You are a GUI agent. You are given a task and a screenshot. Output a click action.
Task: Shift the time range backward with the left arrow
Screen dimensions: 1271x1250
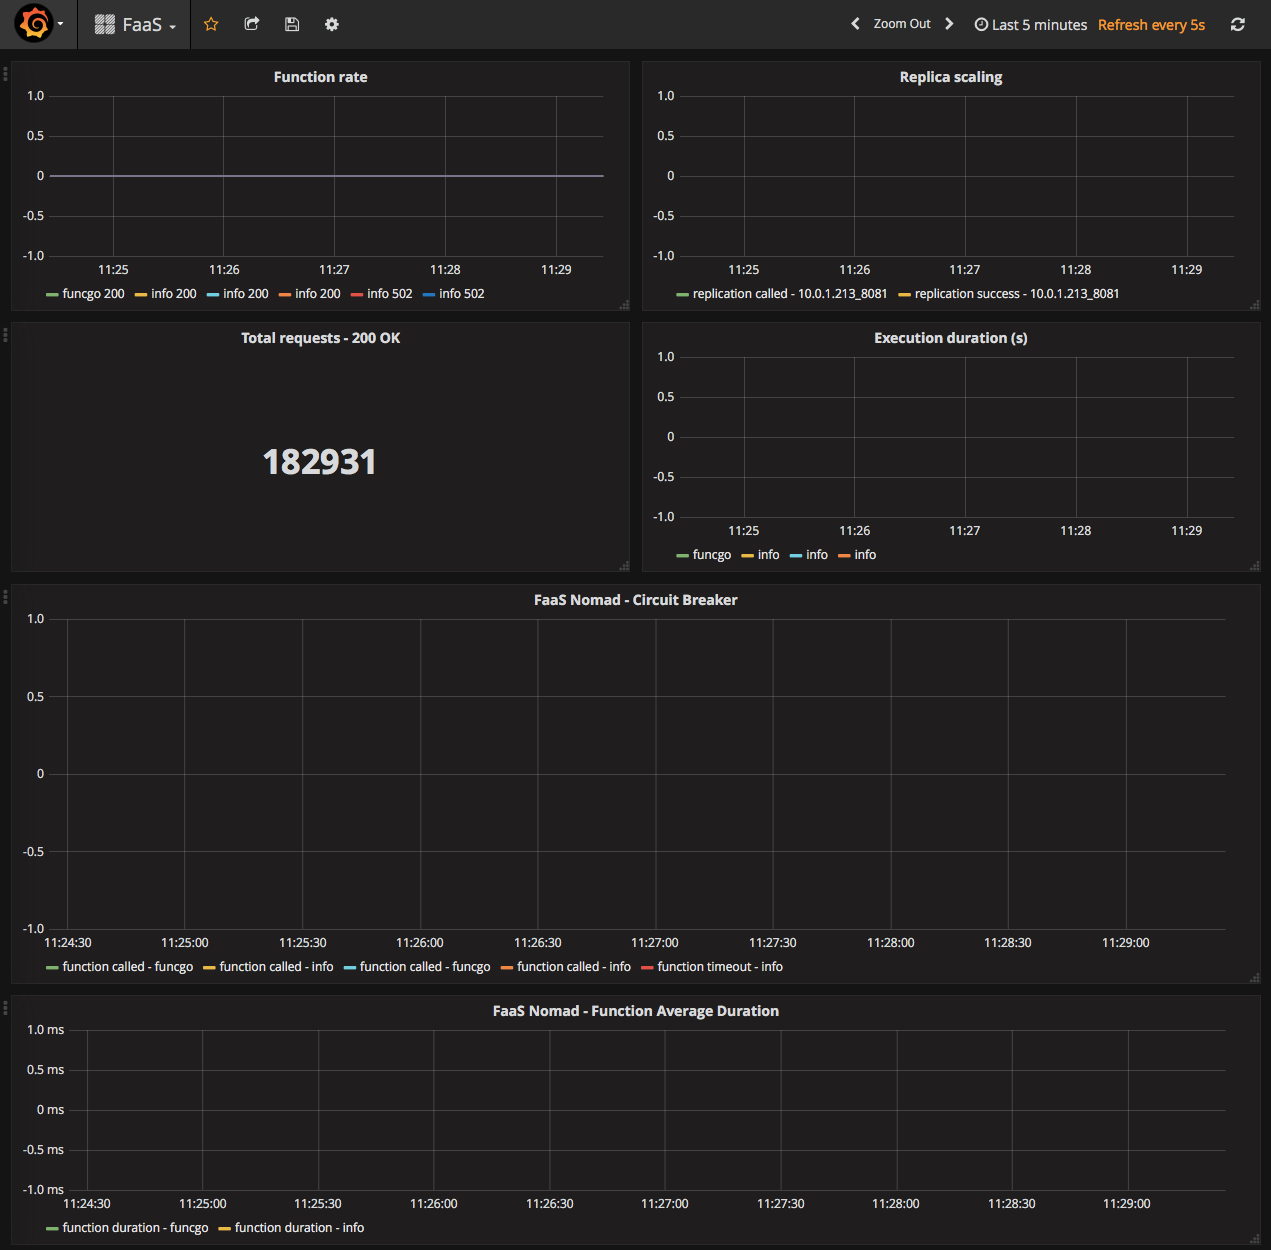click(x=855, y=24)
